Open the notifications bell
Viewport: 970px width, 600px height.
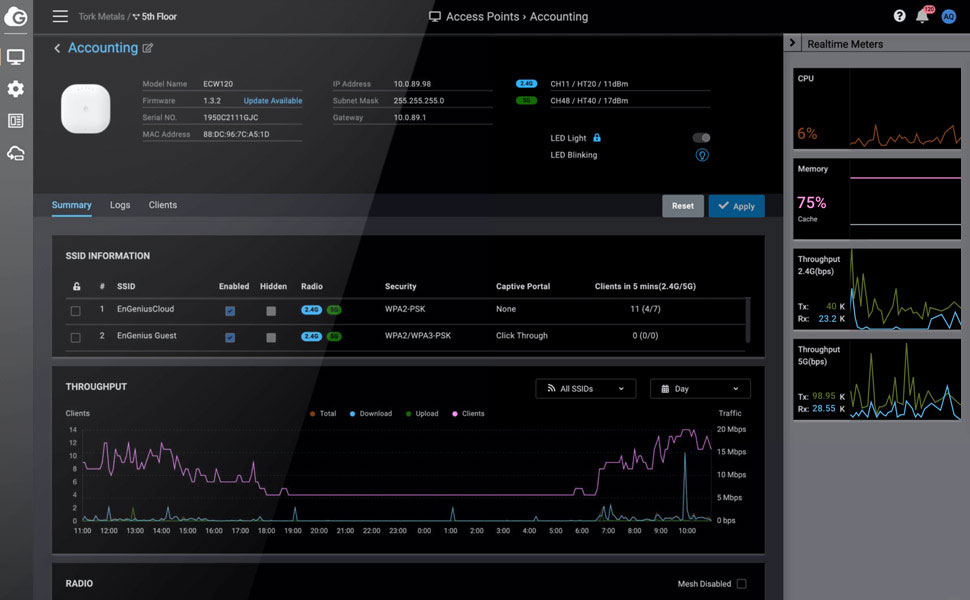pos(922,16)
